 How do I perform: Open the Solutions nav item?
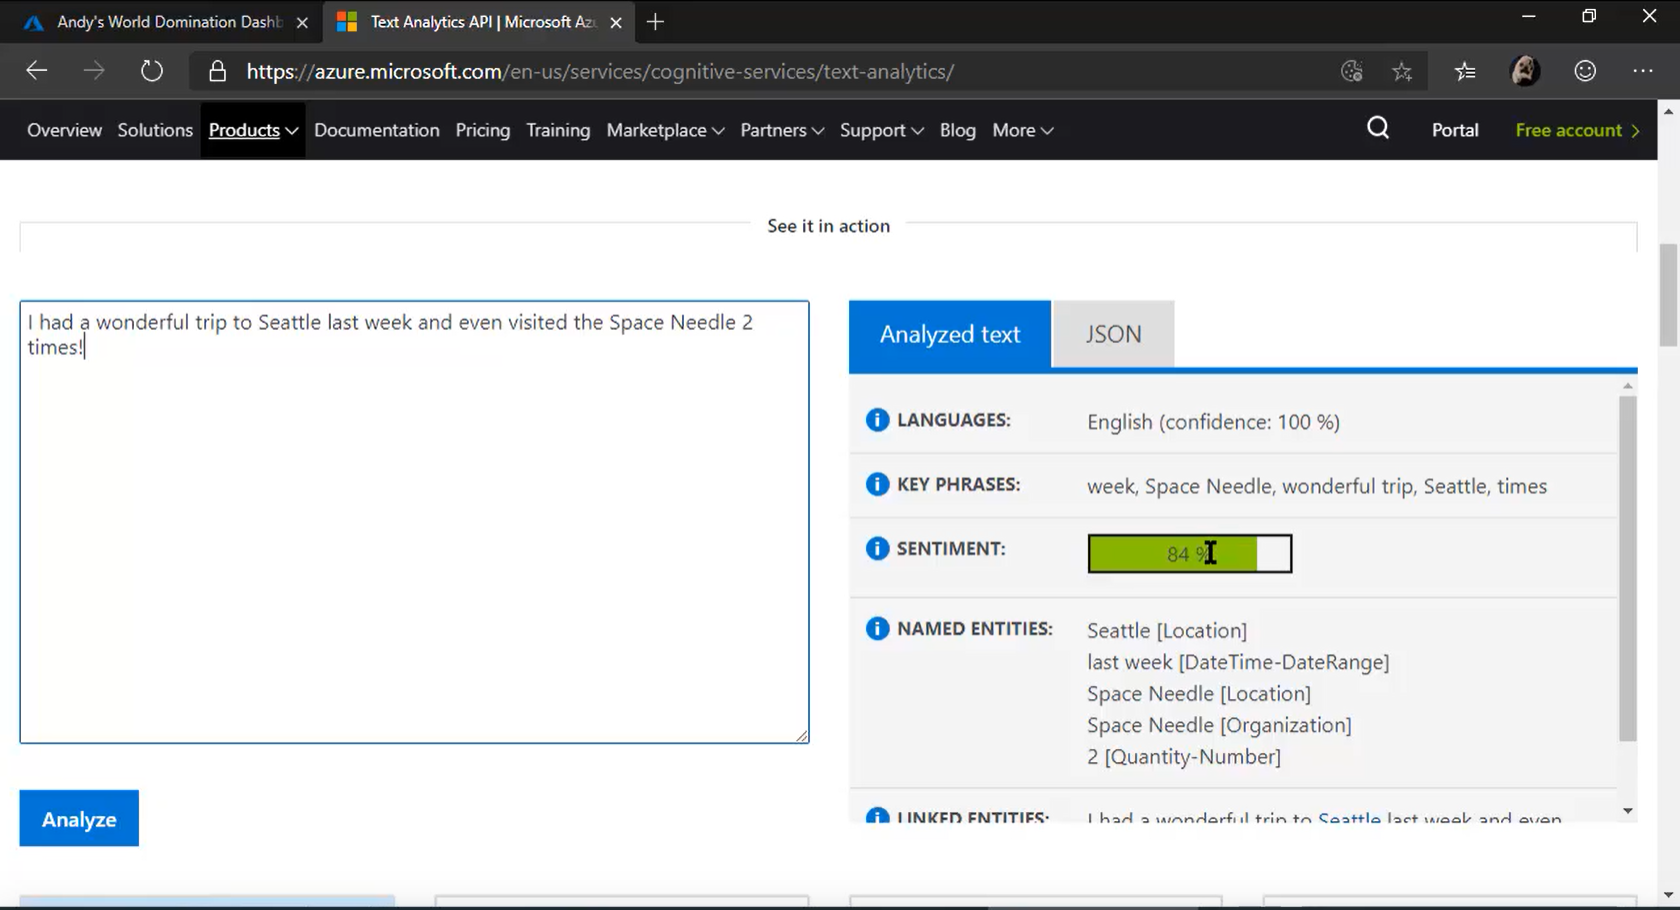coord(155,130)
